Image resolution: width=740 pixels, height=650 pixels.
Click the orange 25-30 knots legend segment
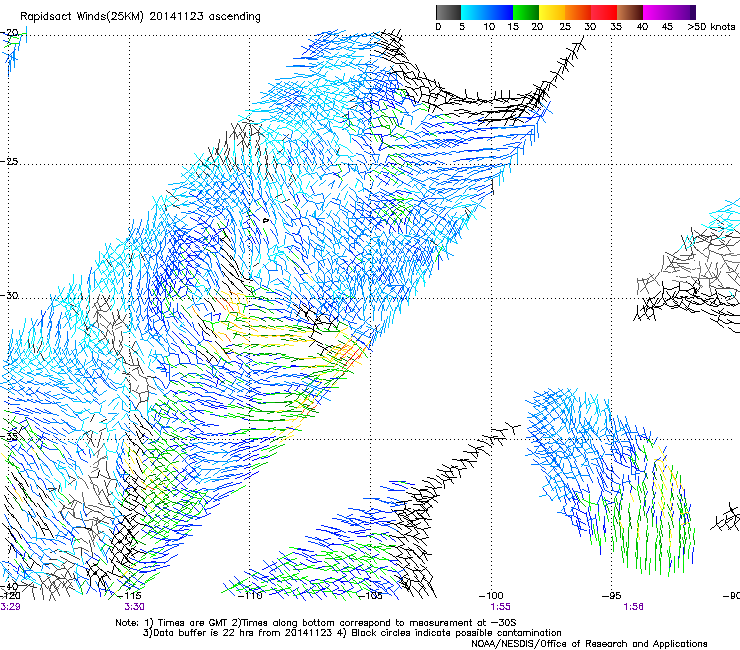578,12
